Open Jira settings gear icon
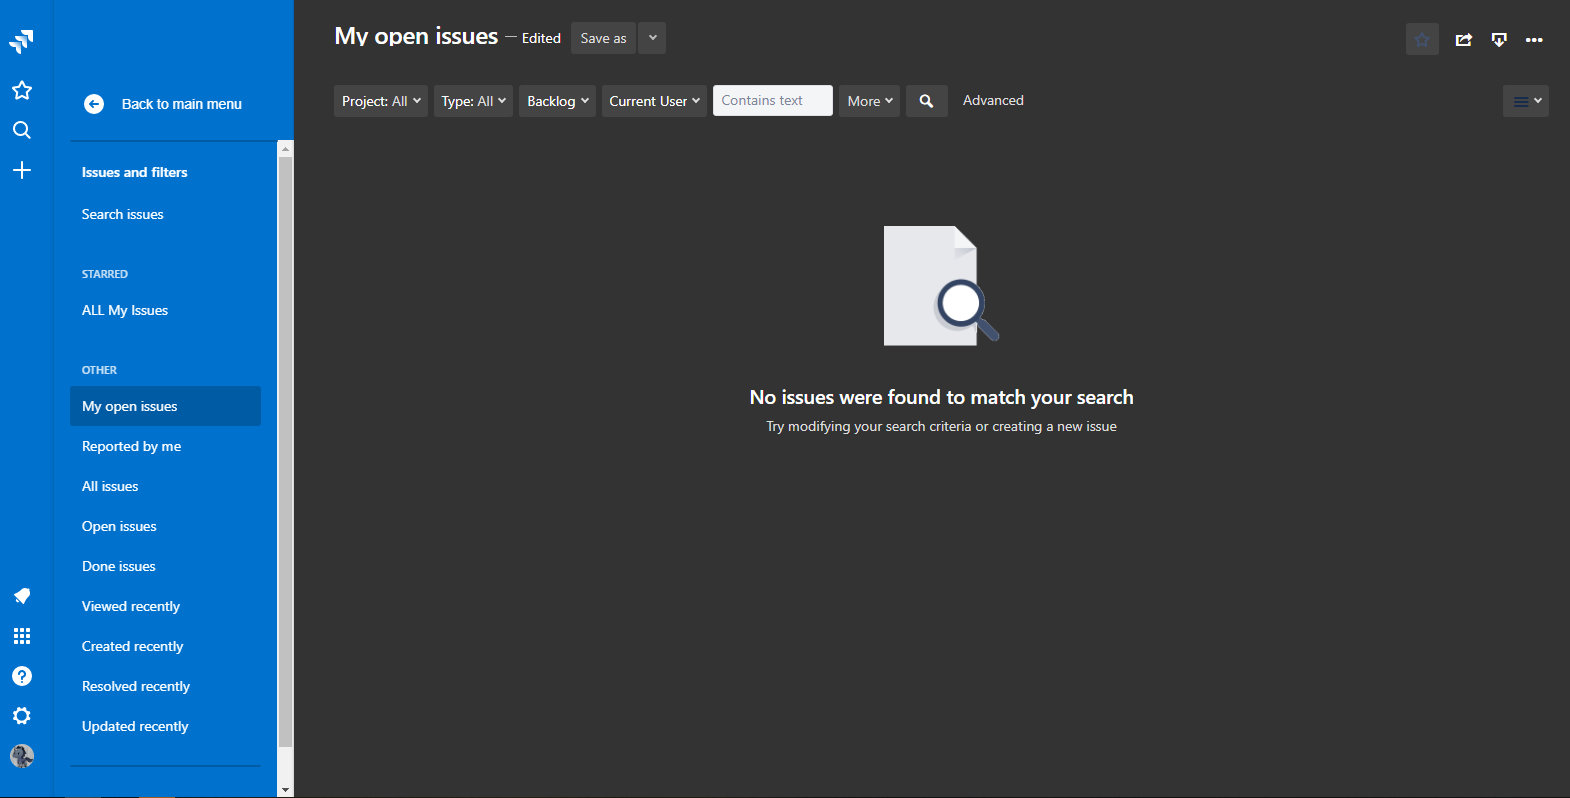Viewport: 1570px width, 798px height. [x=22, y=716]
